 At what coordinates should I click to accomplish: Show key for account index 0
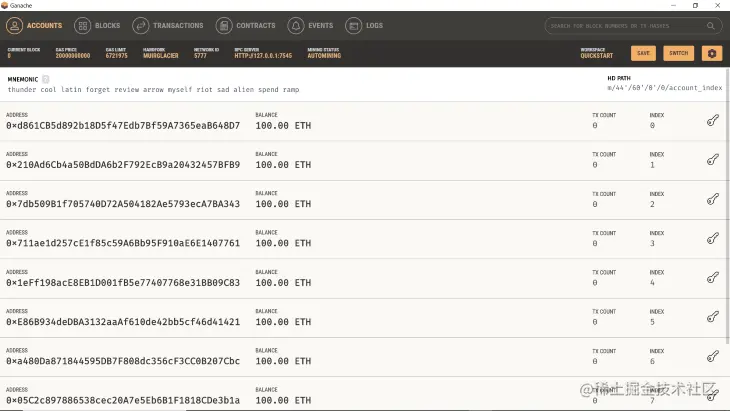point(713,121)
